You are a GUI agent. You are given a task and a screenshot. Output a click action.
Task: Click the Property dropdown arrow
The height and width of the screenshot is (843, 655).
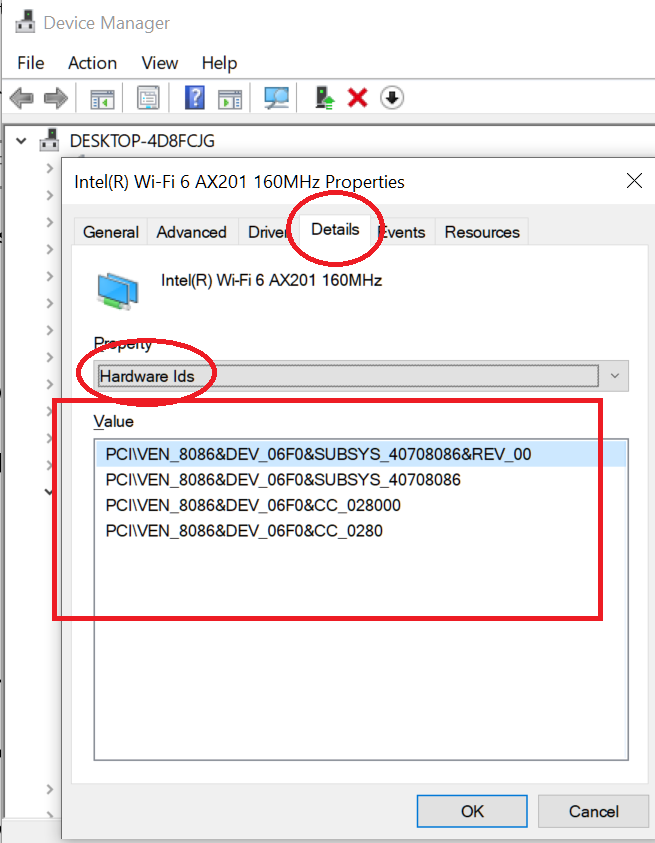(x=615, y=376)
